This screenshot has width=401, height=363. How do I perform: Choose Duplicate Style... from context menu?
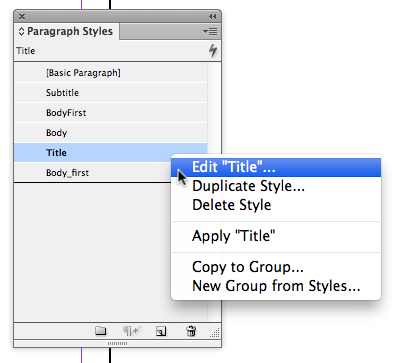[276, 186]
